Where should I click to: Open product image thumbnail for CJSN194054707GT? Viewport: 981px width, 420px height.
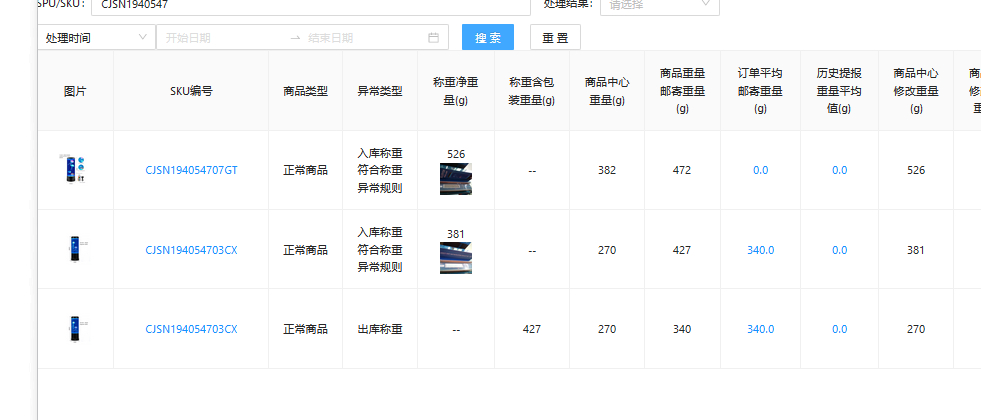(75, 168)
